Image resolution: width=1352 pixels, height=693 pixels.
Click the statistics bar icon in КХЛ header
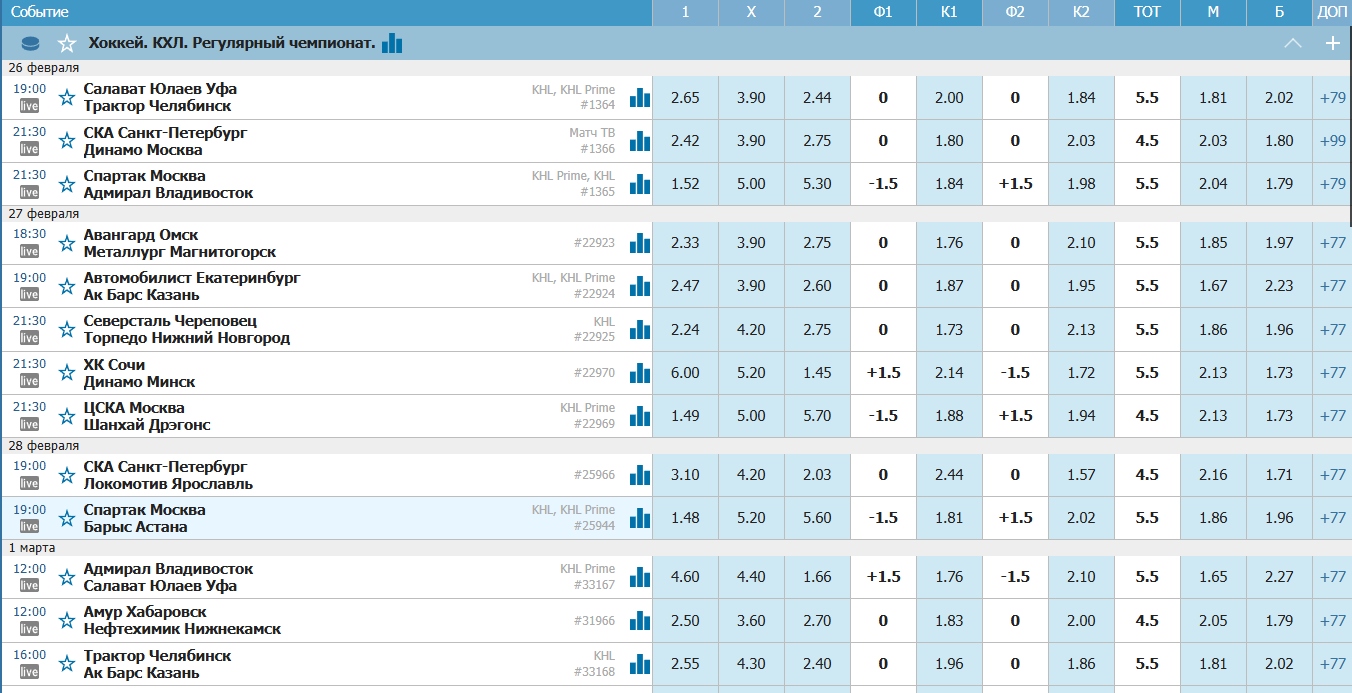[x=392, y=43]
